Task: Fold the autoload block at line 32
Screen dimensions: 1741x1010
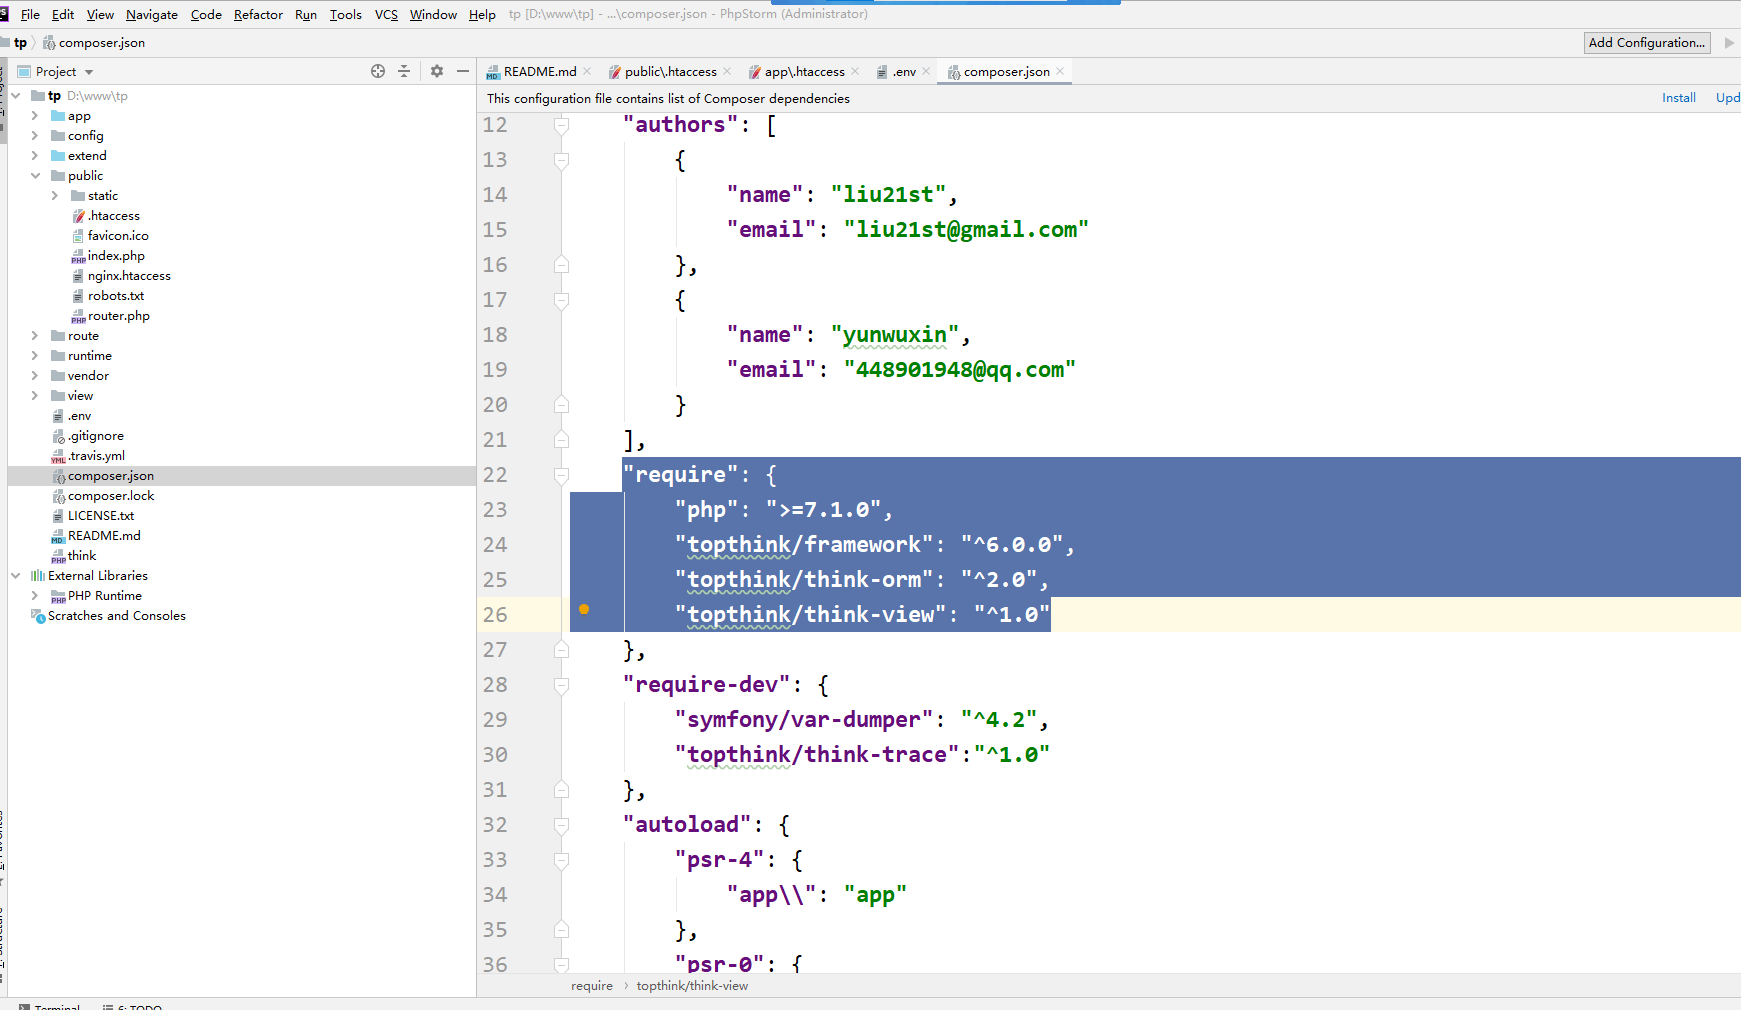Action: [562, 825]
